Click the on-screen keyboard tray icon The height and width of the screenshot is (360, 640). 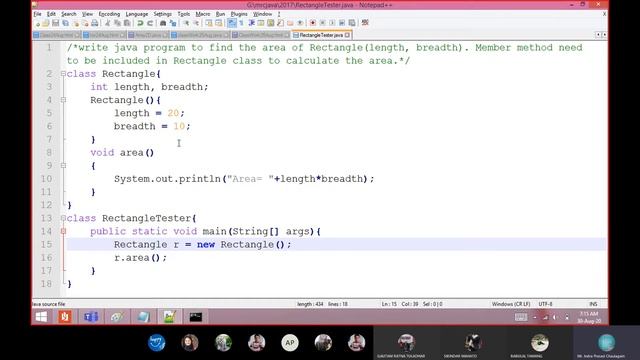click(521, 317)
